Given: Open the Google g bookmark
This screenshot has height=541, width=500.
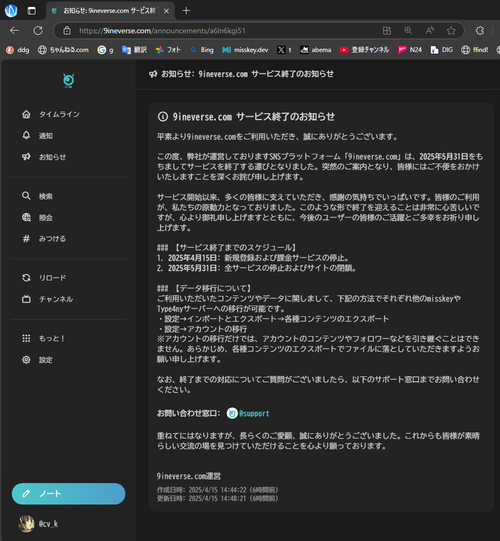Looking at the screenshot, I should click(x=106, y=50).
